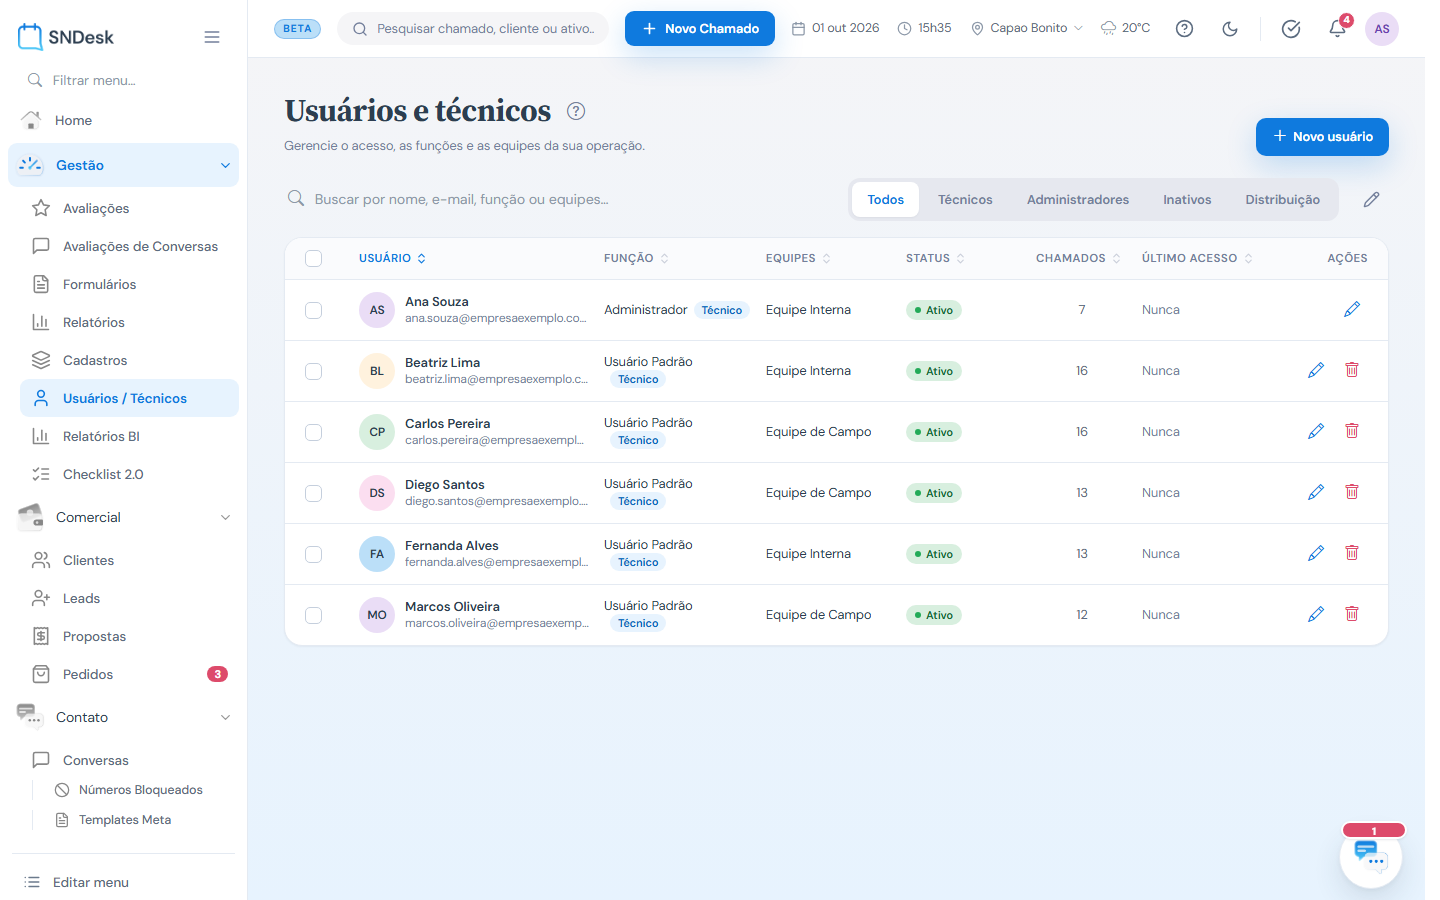The width and height of the screenshot is (1440, 900).
Task: Sort table by FUNÇÃO column
Action: tap(636, 258)
